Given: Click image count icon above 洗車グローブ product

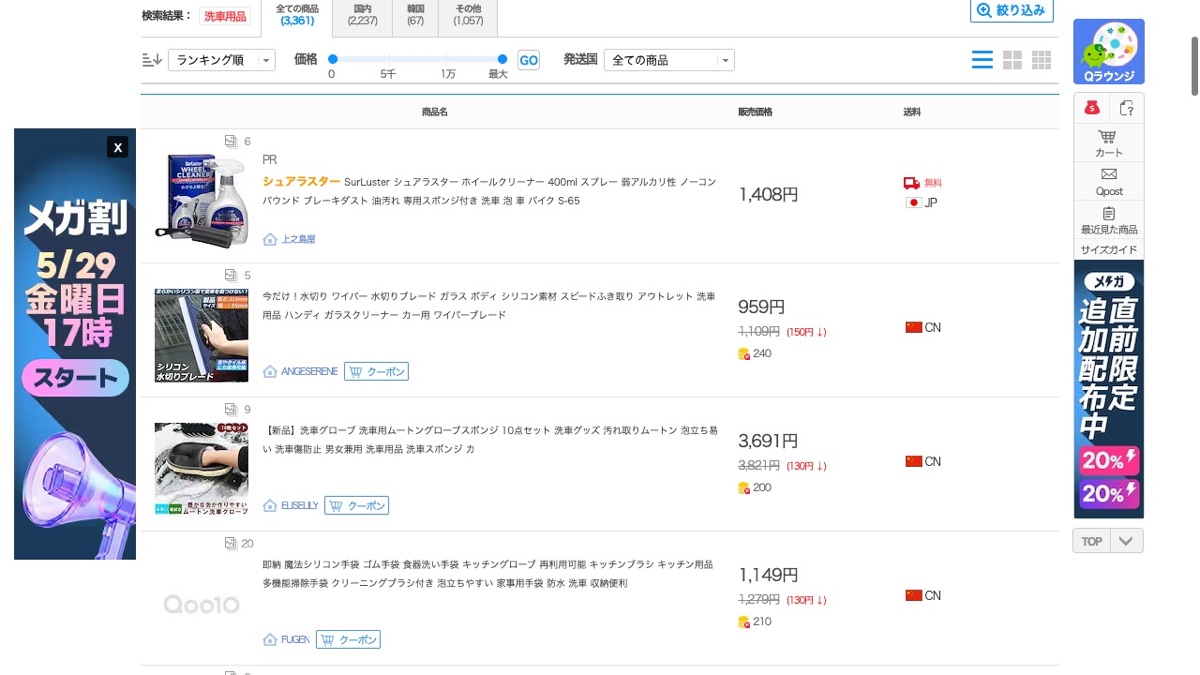Looking at the screenshot, I should pos(231,409).
